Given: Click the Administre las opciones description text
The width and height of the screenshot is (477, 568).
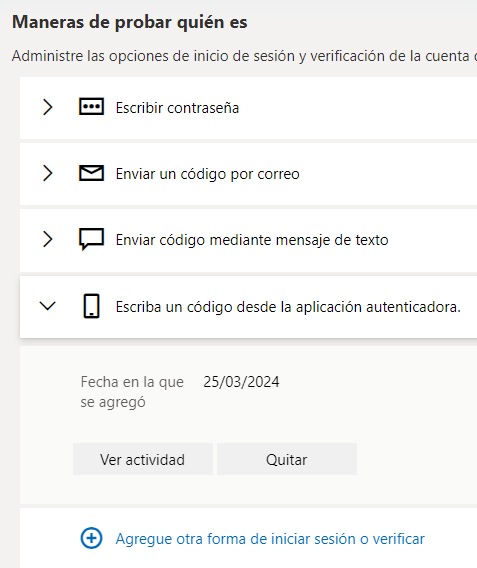Looking at the screenshot, I should 244,56.
